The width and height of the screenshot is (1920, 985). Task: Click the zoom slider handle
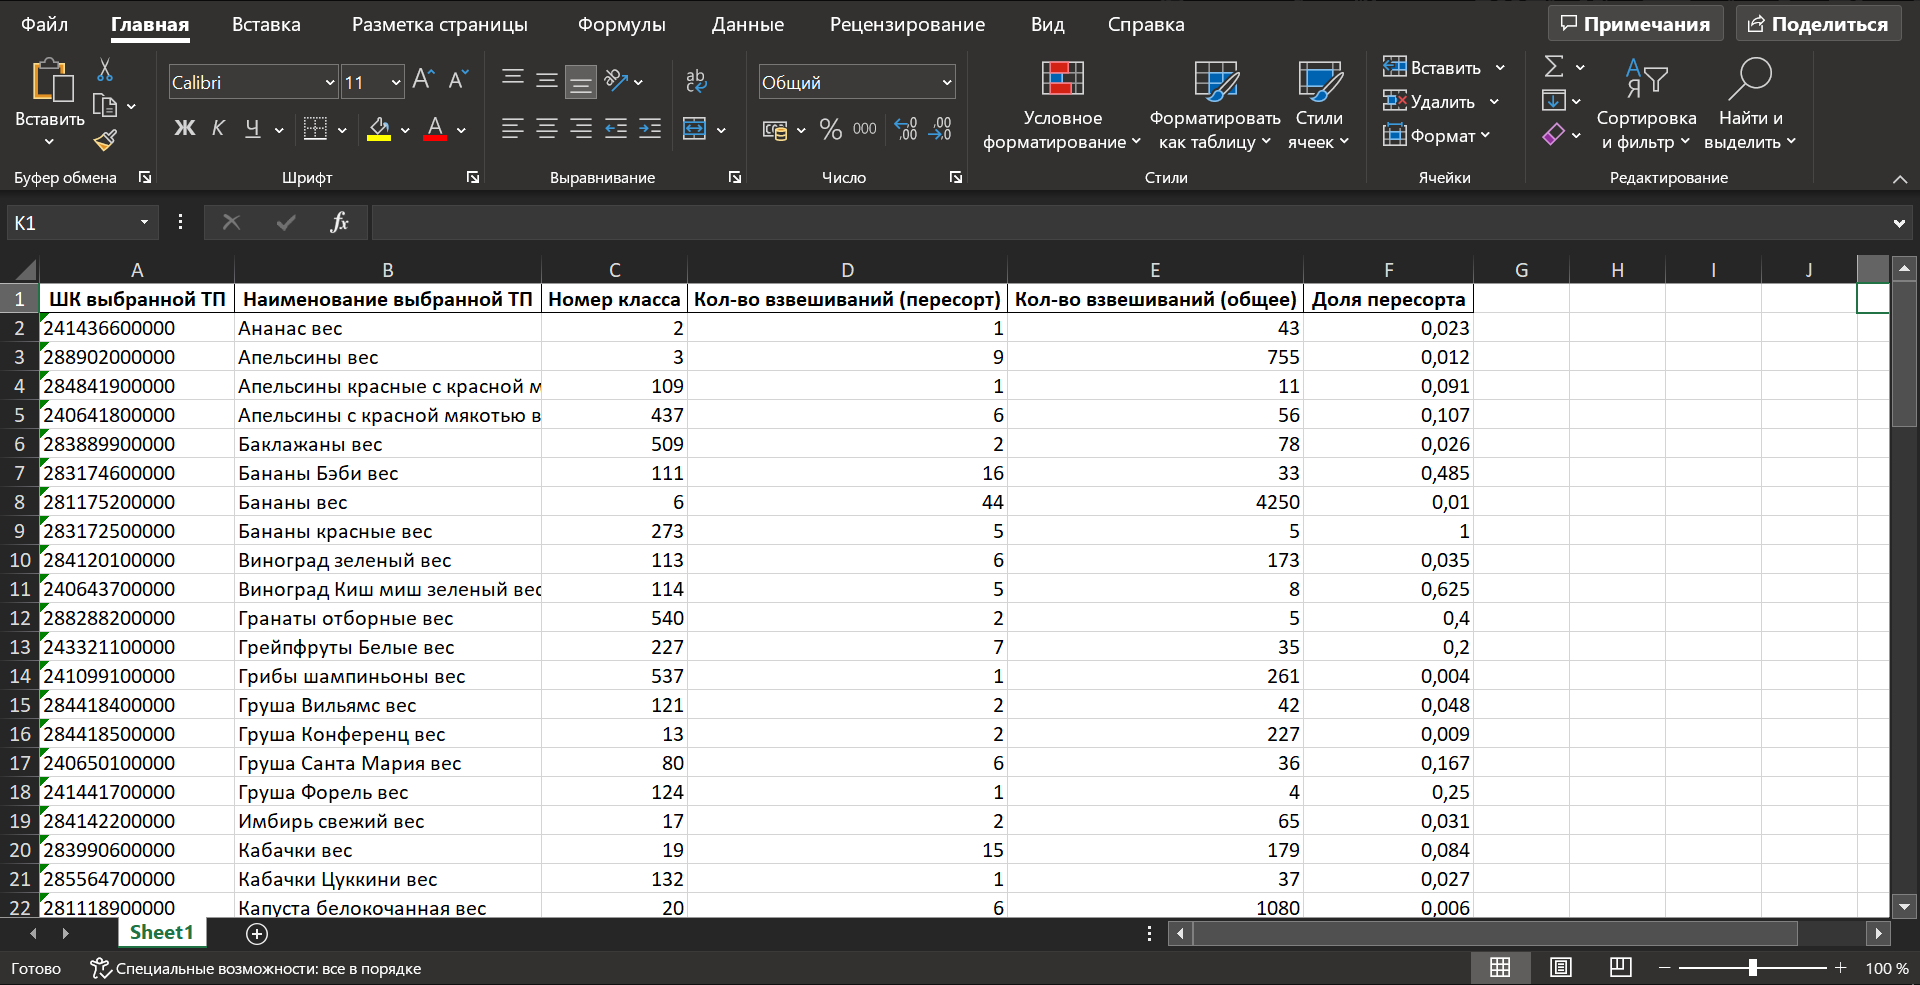click(1752, 968)
